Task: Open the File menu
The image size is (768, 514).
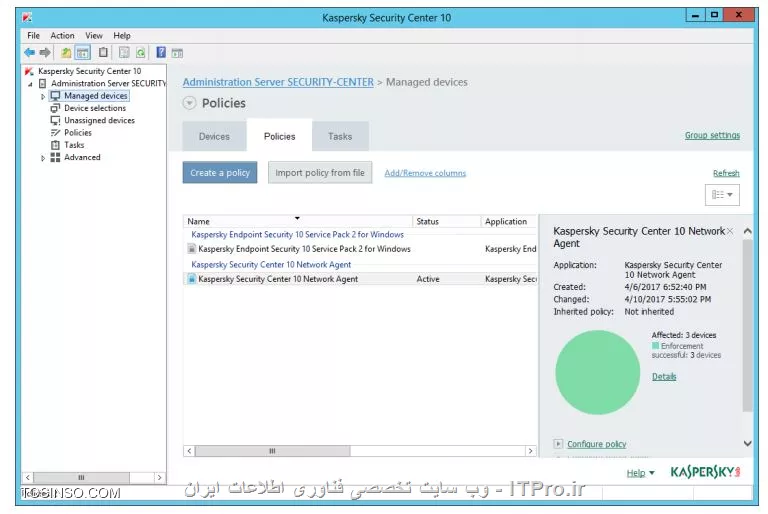Action: pos(33,35)
